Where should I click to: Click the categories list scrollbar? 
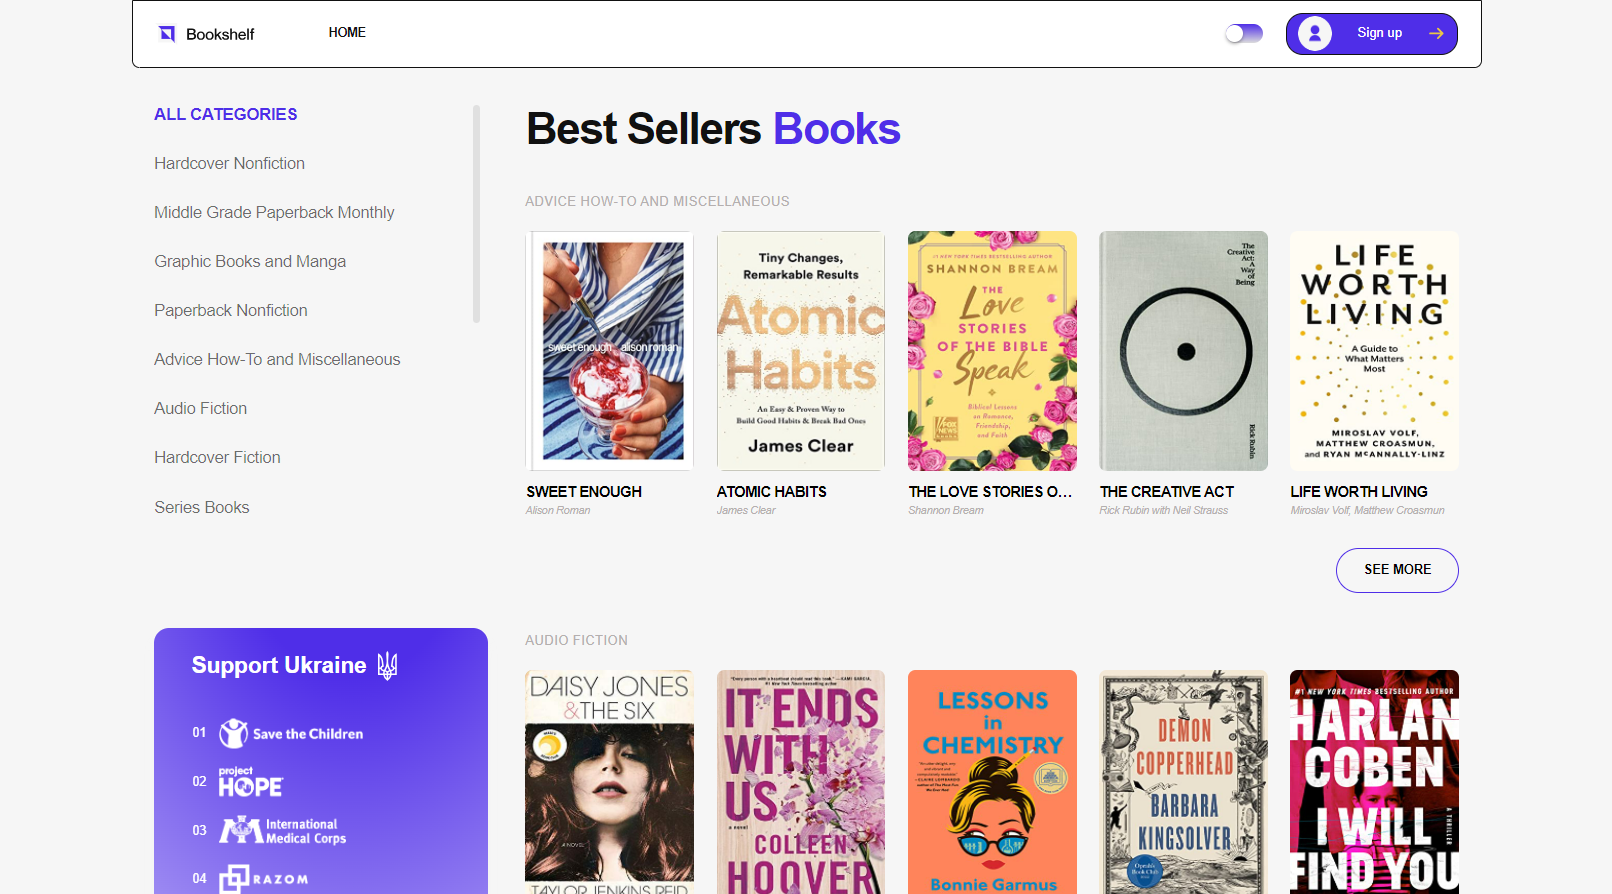pos(476,214)
